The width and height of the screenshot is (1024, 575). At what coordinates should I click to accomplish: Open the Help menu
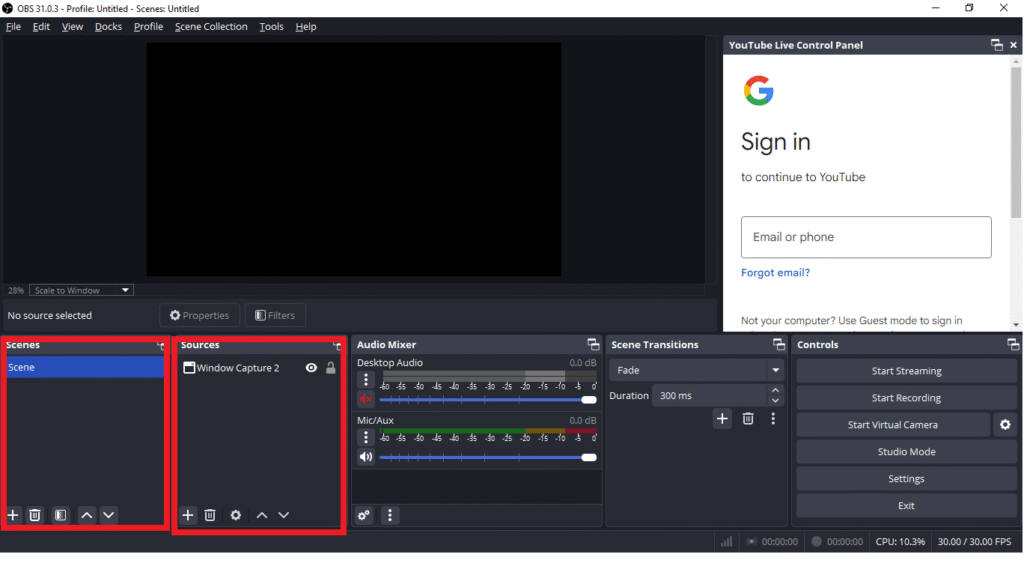(306, 27)
